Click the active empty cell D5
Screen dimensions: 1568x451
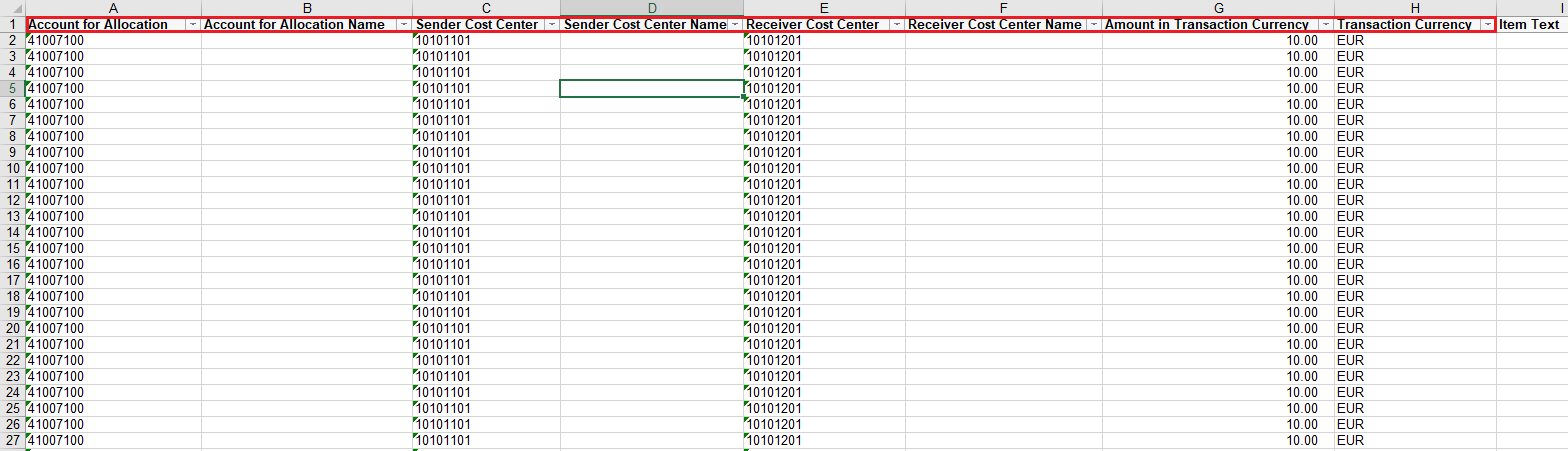pos(652,88)
